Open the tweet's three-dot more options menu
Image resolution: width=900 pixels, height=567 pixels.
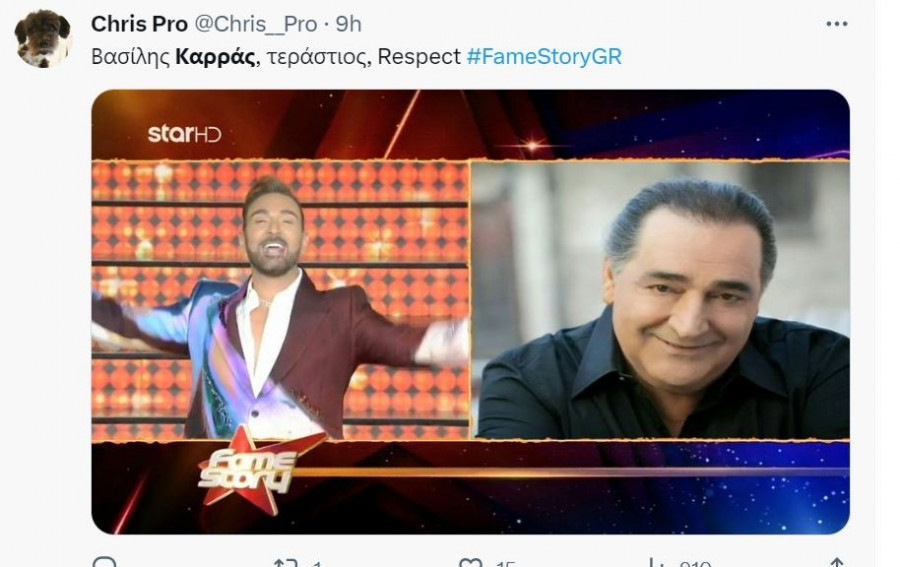point(836,24)
